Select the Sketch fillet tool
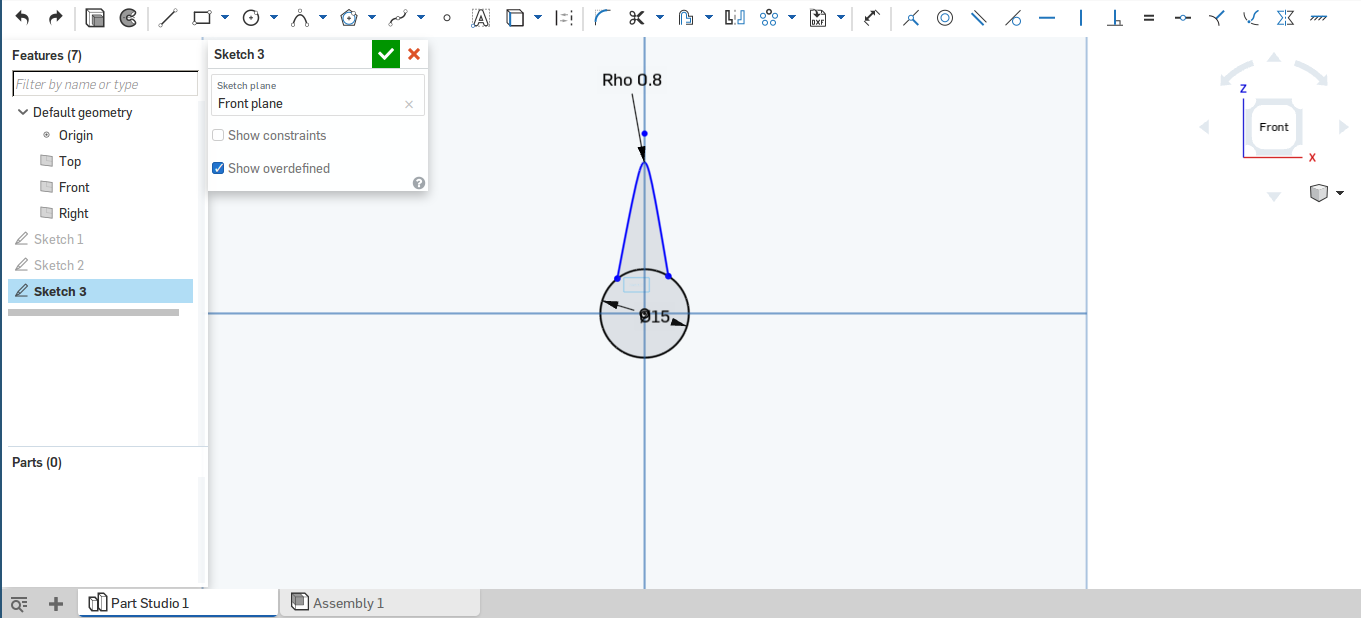1361x618 pixels. [x=603, y=17]
